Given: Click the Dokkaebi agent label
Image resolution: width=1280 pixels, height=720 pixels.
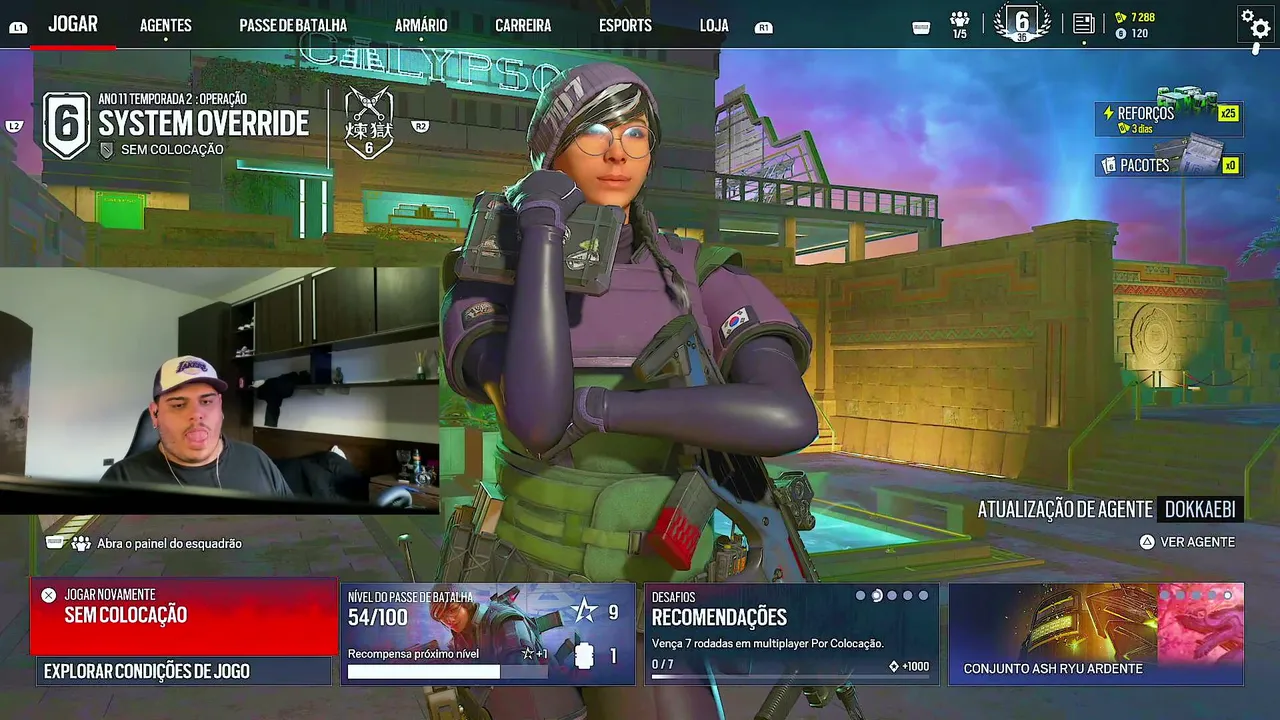Looking at the screenshot, I should [x=1200, y=510].
